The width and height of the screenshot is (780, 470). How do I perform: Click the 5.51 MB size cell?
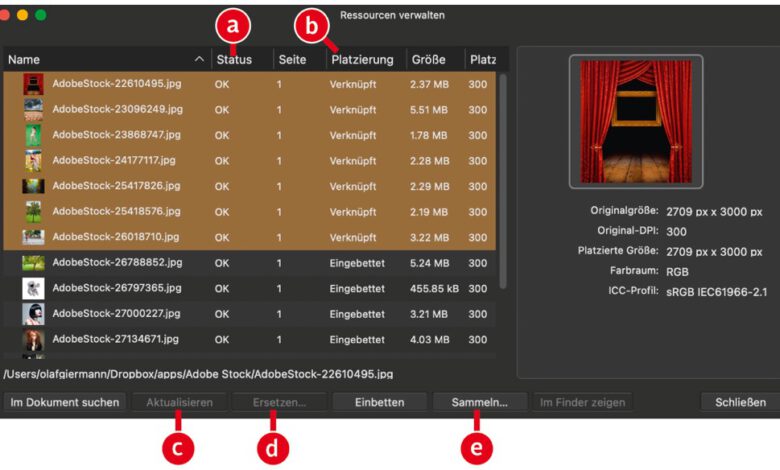point(429,110)
